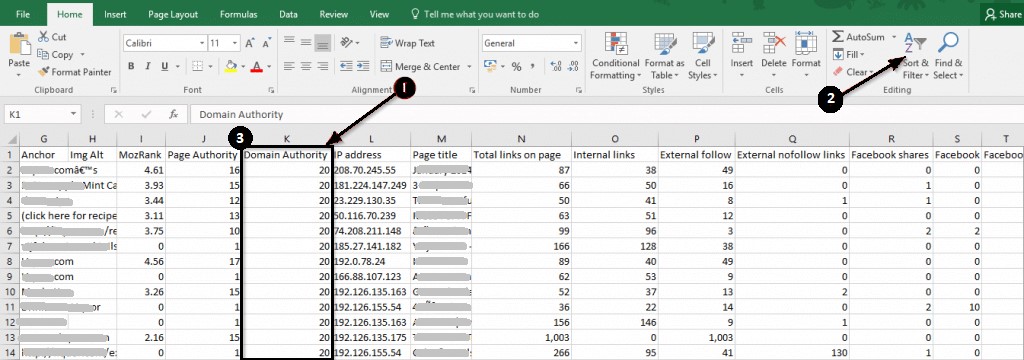Open the Font Color dropdown arrow

pyautogui.click(x=269, y=67)
